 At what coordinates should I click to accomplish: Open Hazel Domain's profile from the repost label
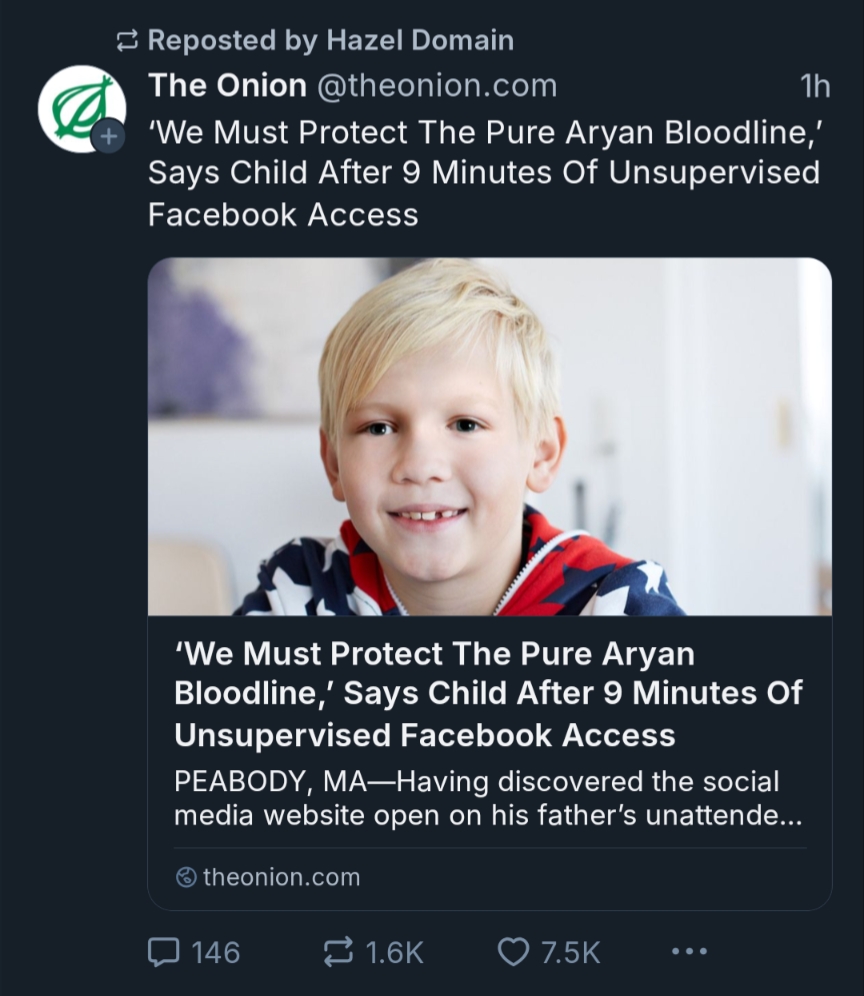pos(418,41)
